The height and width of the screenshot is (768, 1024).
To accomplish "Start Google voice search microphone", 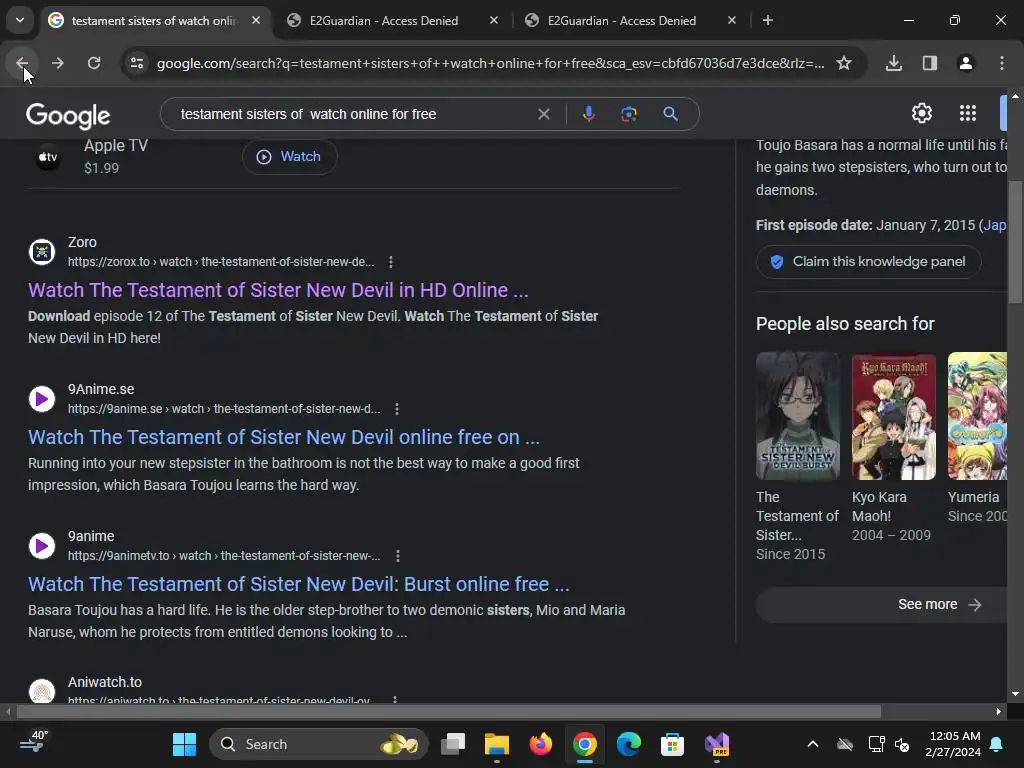I will (588, 114).
